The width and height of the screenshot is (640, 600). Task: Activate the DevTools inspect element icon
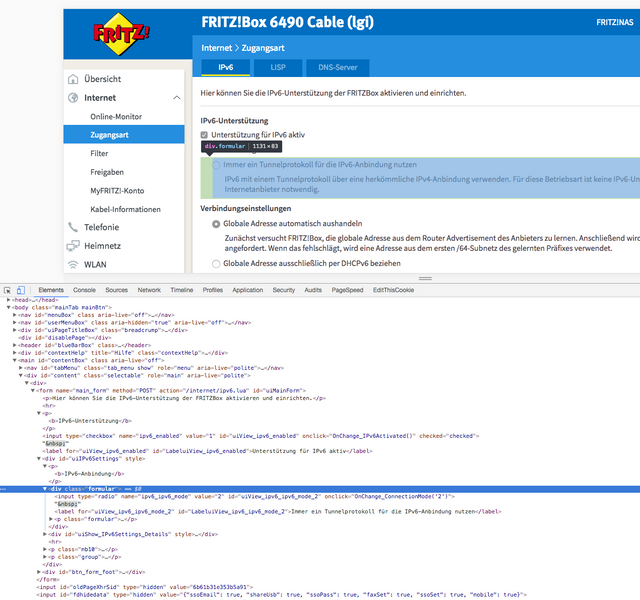(x=9, y=290)
